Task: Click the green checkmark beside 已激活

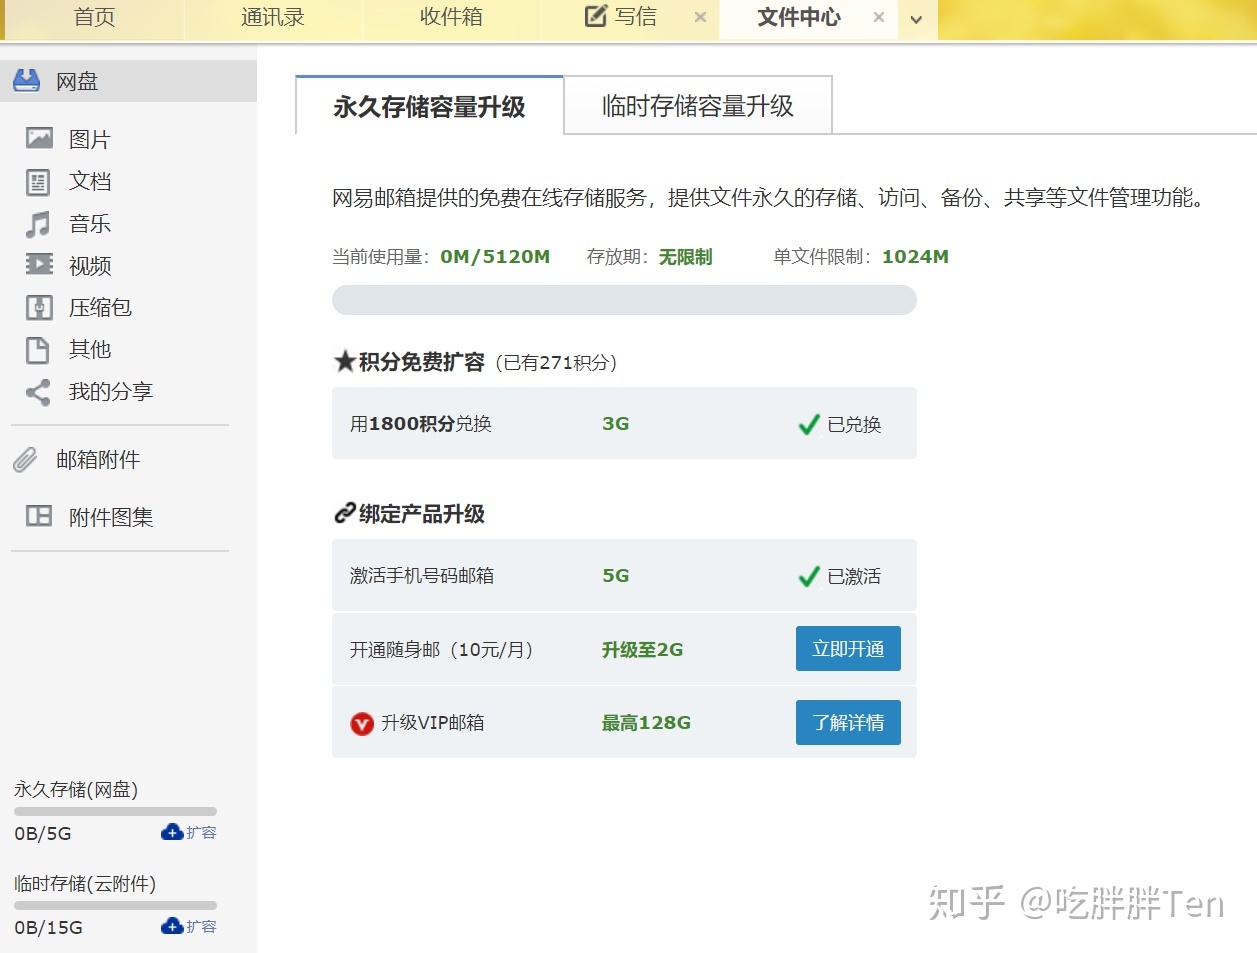Action: (808, 575)
